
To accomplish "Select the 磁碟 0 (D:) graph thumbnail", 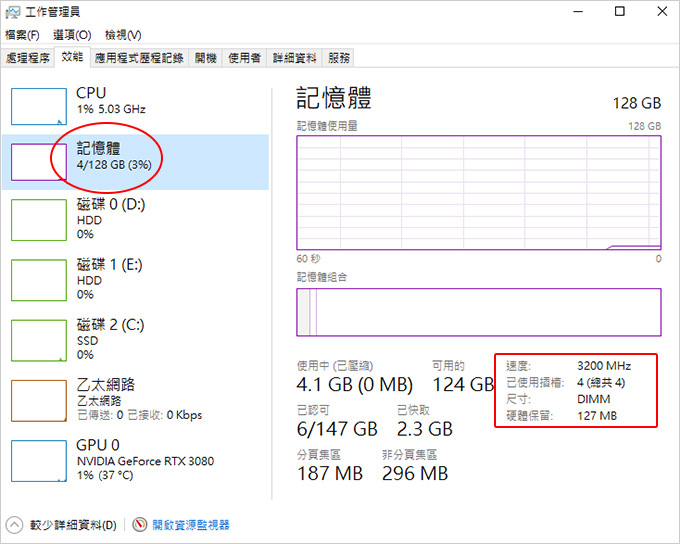I will pyautogui.click(x=39, y=220).
